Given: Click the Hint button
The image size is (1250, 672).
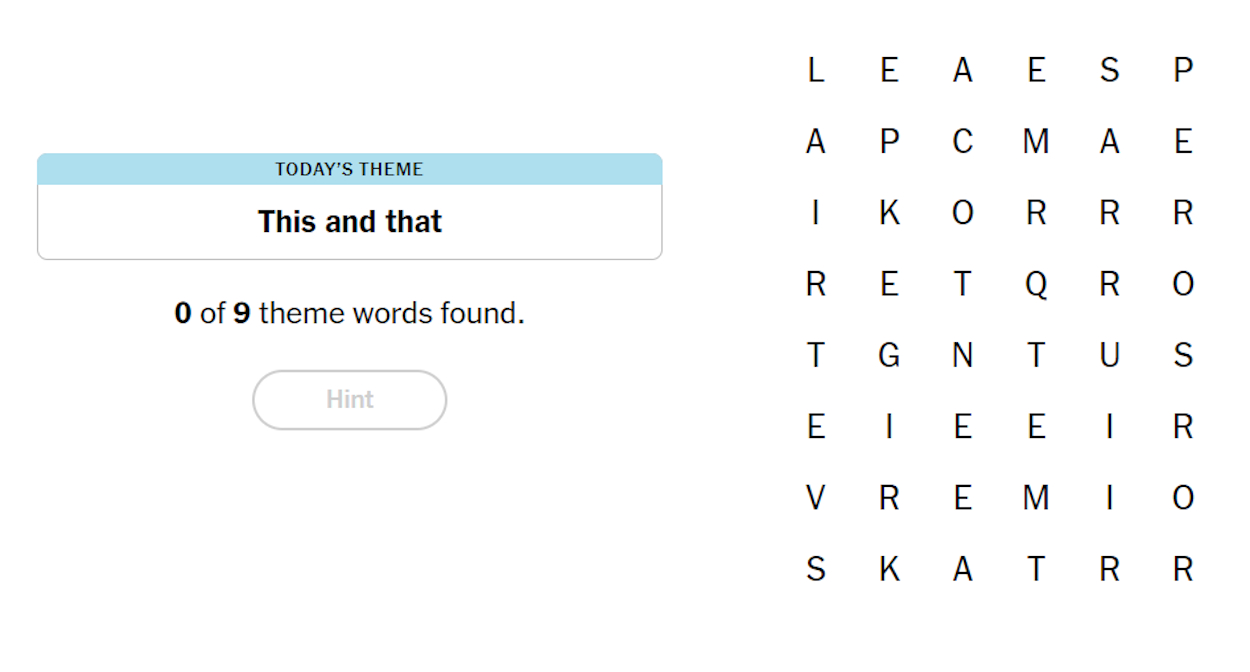Looking at the screenshot, I should [349, 399].
